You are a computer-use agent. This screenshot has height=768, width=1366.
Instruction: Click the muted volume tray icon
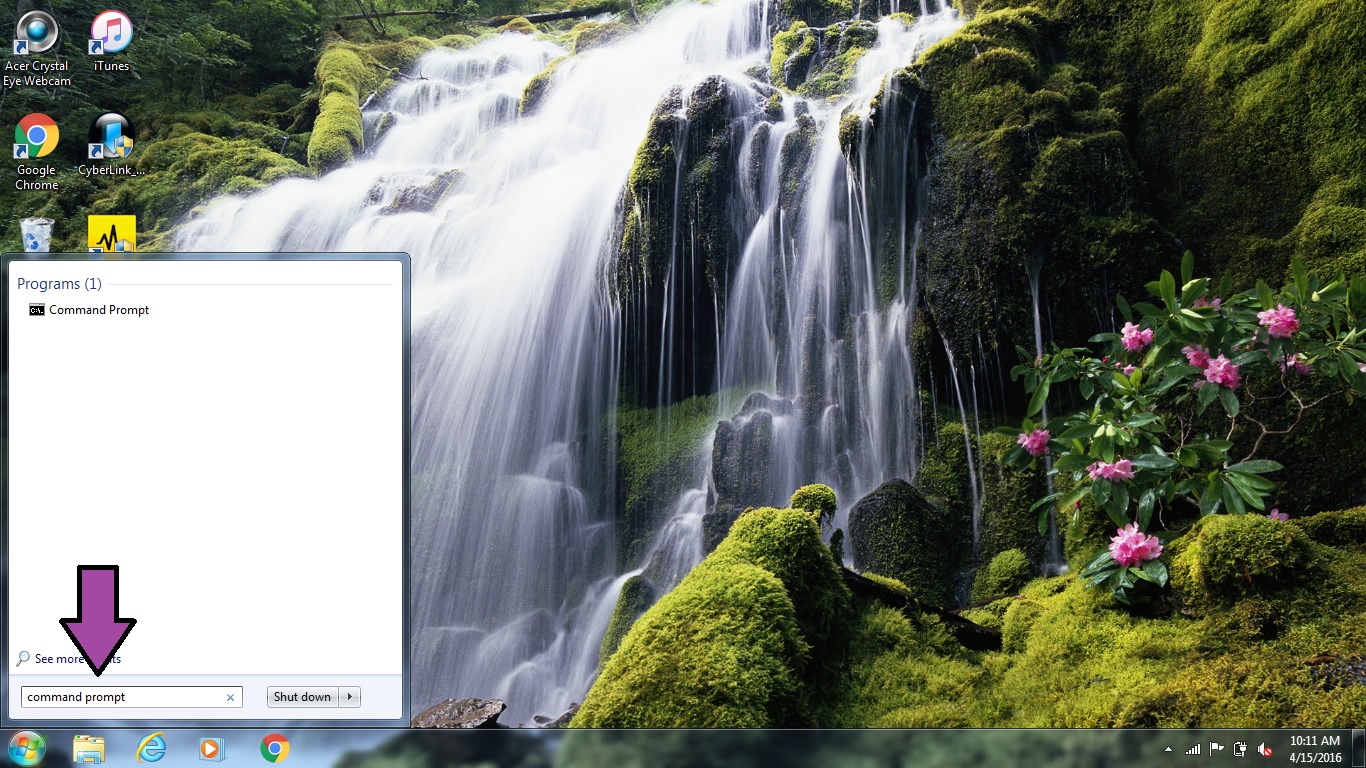[1265, 749]
